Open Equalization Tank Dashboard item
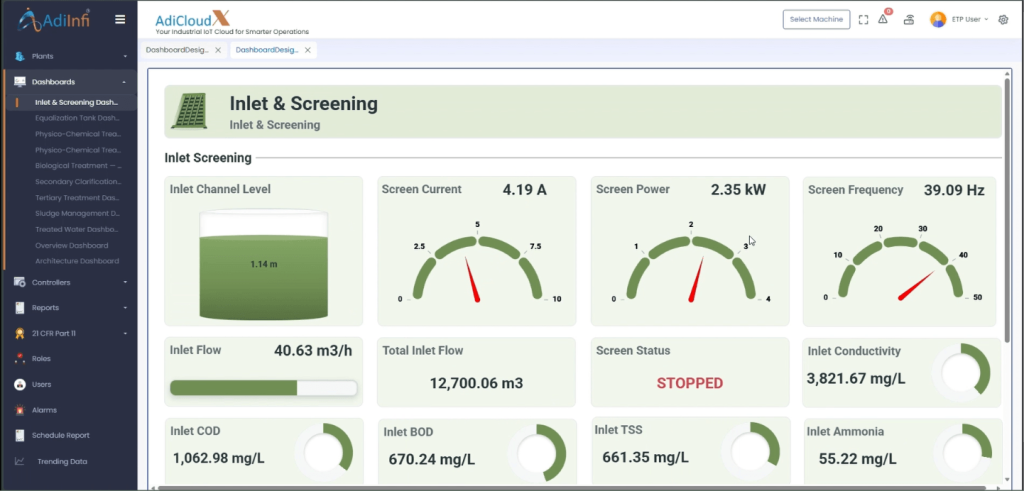This screenshot has height=491, width=1024. pyautogui.click(x=77, y=118)
